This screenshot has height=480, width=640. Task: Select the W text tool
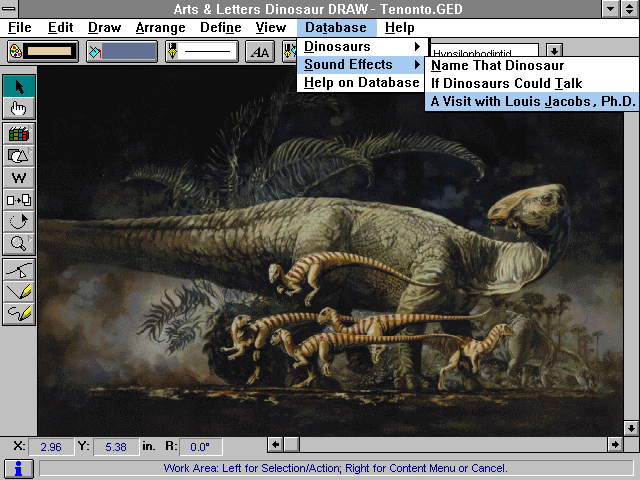19,178
